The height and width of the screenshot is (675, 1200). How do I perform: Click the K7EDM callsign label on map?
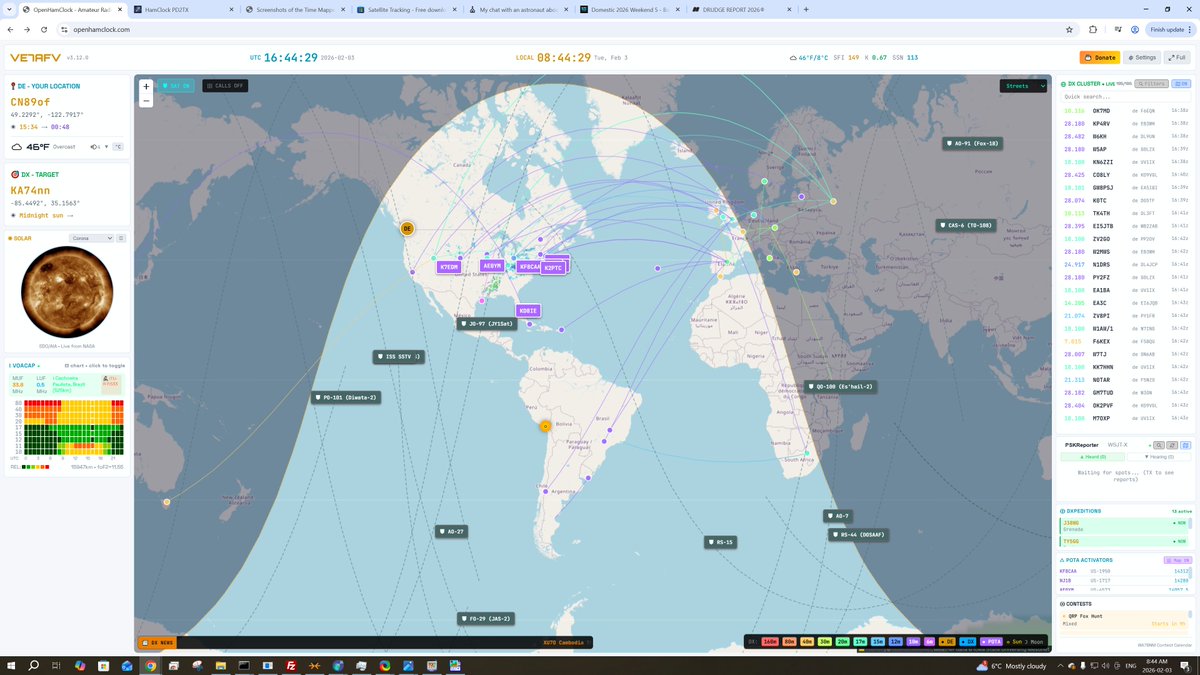click(448, 267)
